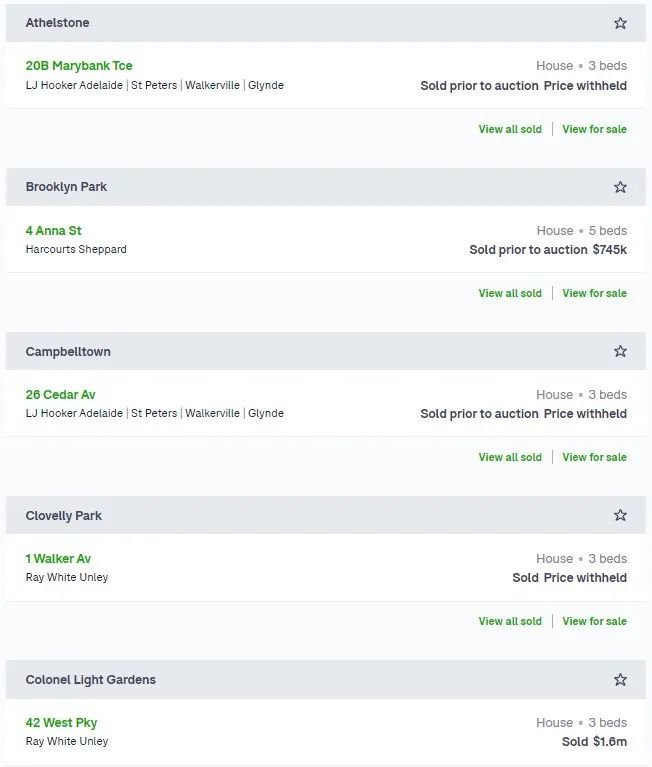View all sold in Clovelly Park
This screenshot has height=767, width=652.
(510, 621)
